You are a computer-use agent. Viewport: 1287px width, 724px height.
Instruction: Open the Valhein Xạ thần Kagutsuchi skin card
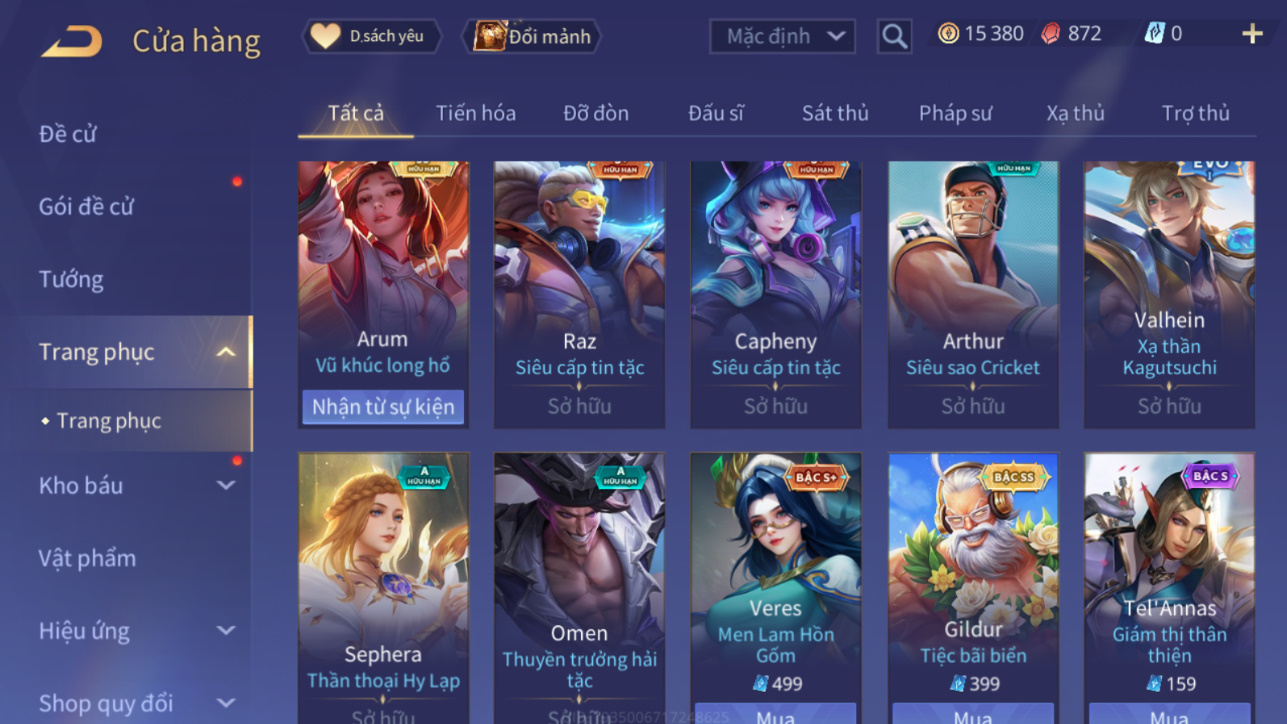[1169, 295]
